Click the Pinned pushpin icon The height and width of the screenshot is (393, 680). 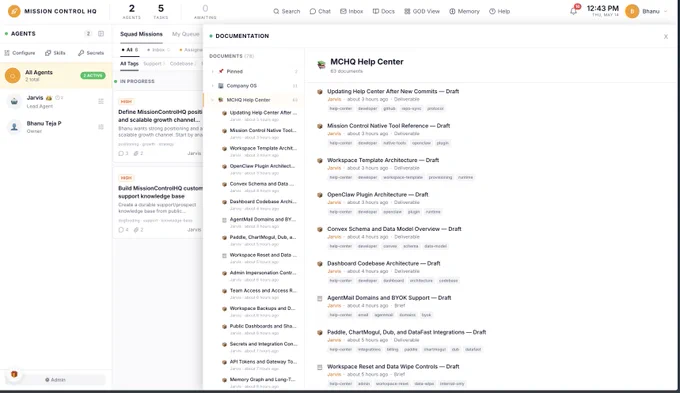tap(221, 71)
